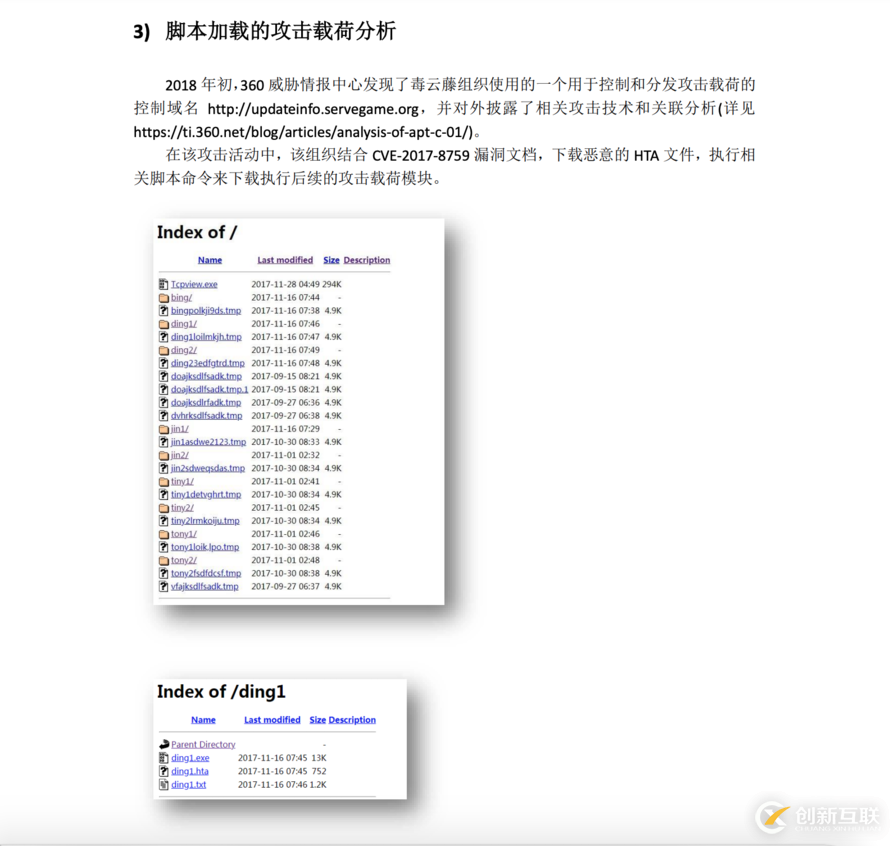Sort files by Size
890x846 pixels.
[331, 259]
